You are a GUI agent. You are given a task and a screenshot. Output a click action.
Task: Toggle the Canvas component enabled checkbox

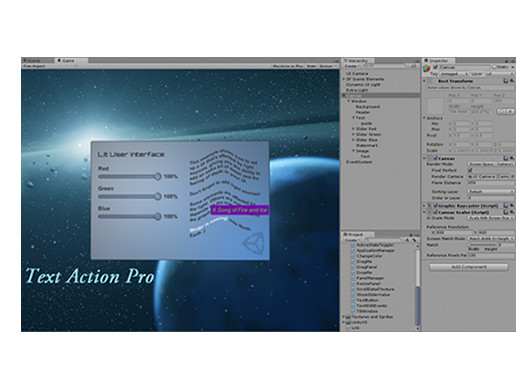coord(435,158)
